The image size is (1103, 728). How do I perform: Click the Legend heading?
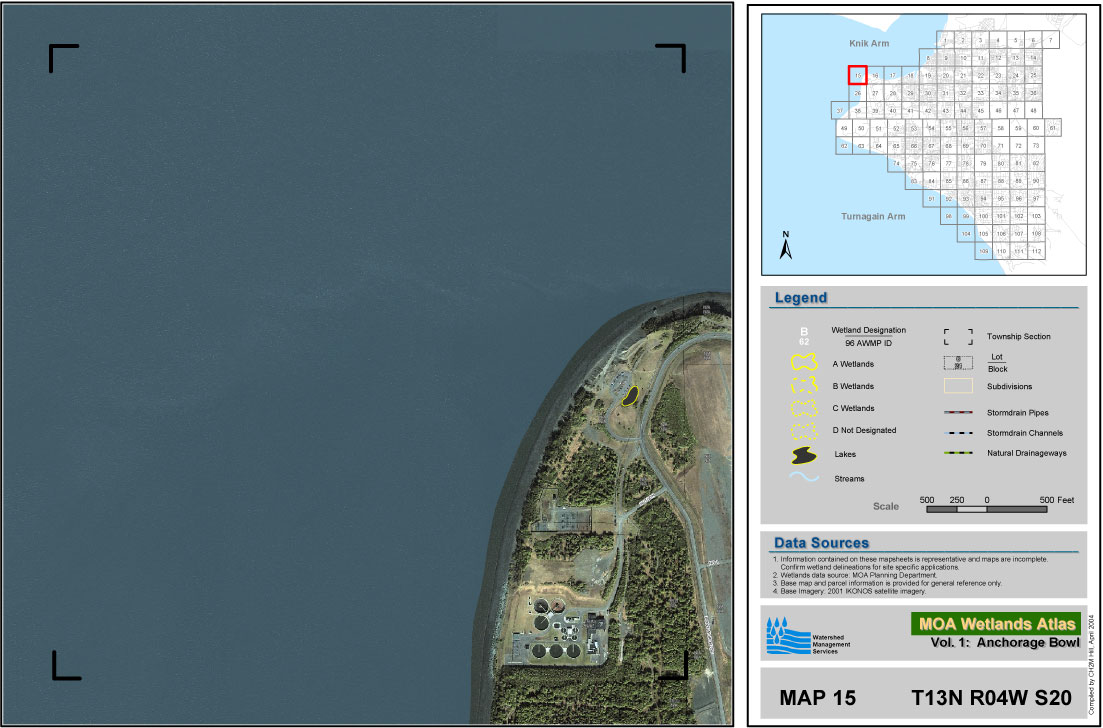point(801,298)
